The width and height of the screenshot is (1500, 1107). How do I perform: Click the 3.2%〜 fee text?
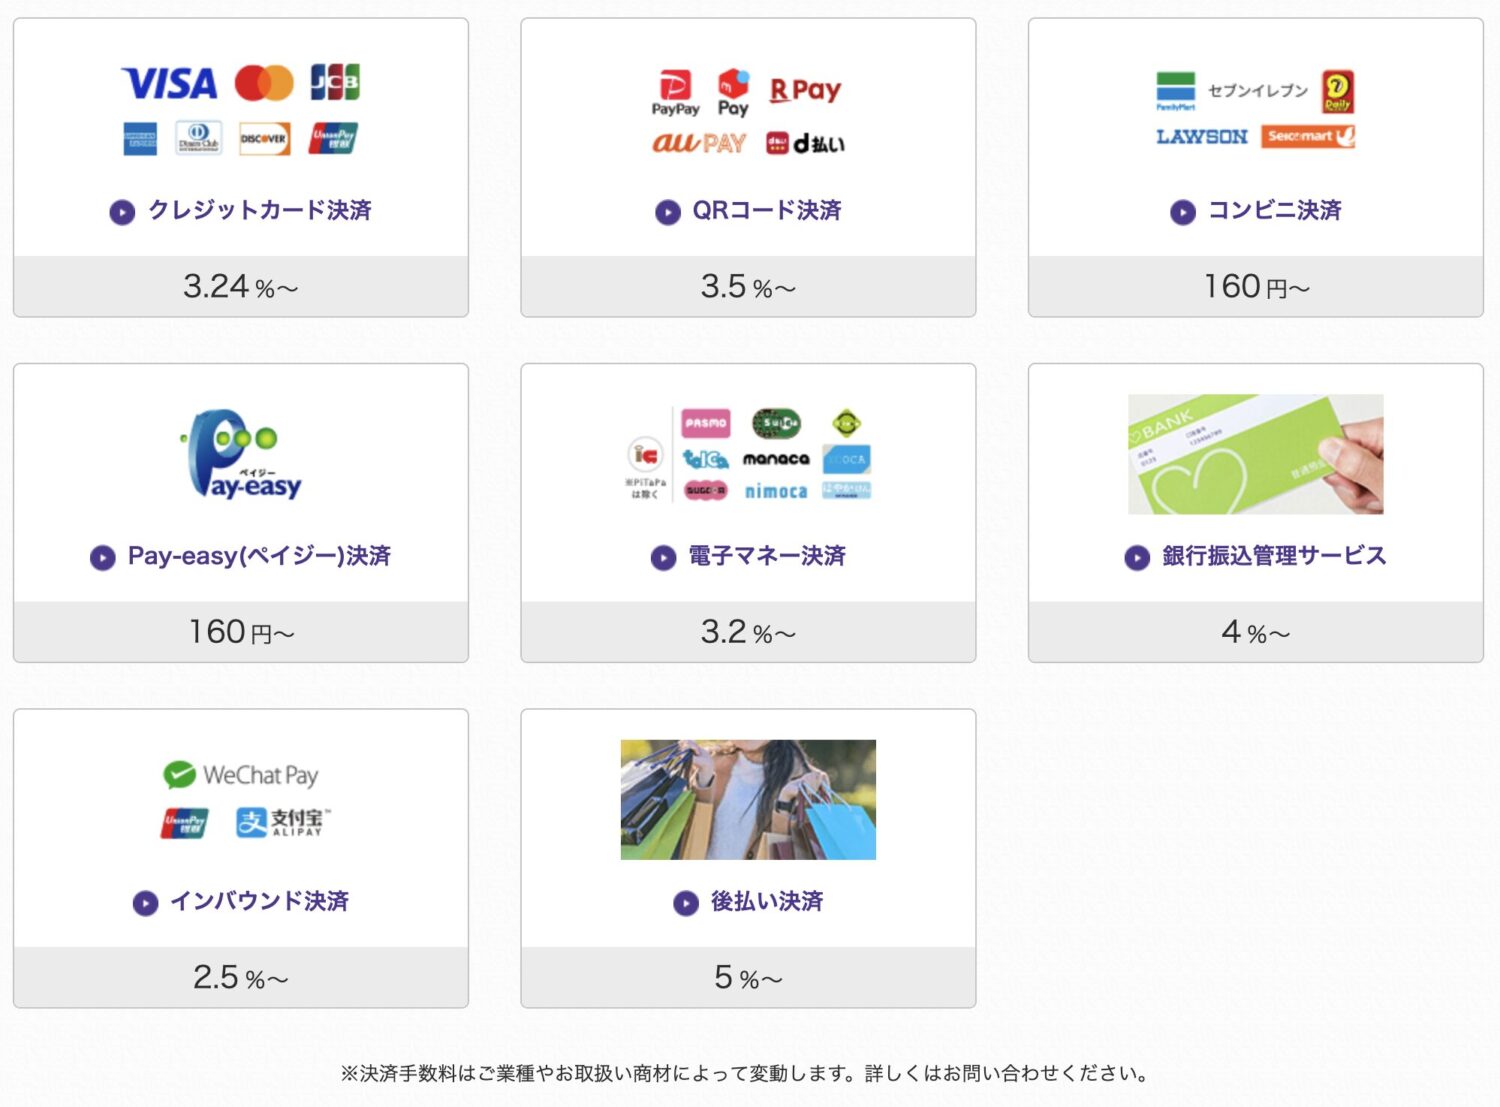pos(748,632)
